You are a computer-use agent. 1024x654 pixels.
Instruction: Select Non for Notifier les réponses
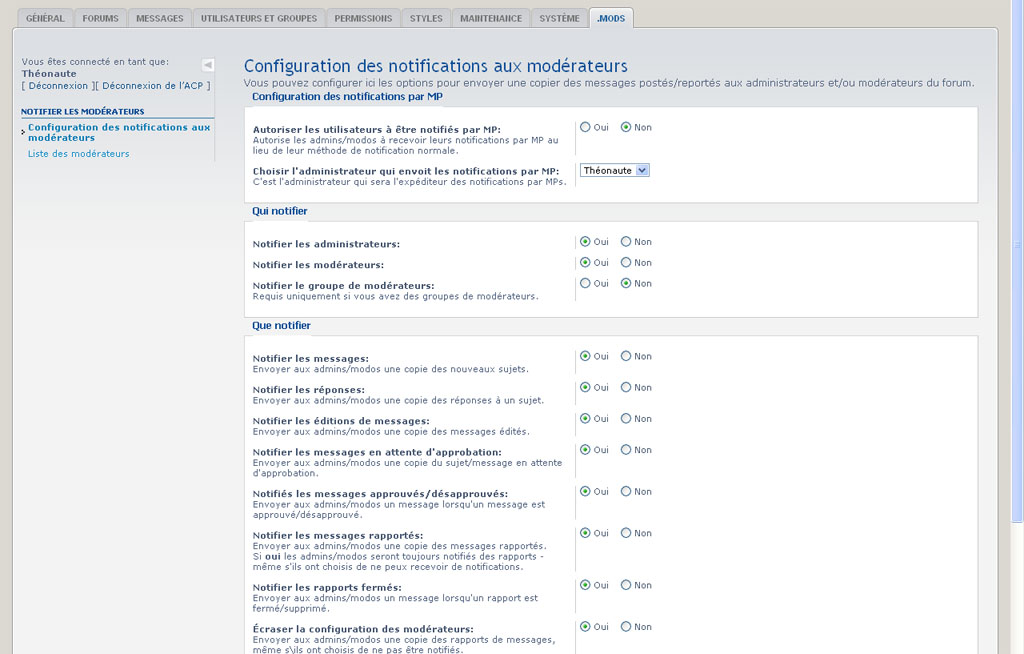626,387
